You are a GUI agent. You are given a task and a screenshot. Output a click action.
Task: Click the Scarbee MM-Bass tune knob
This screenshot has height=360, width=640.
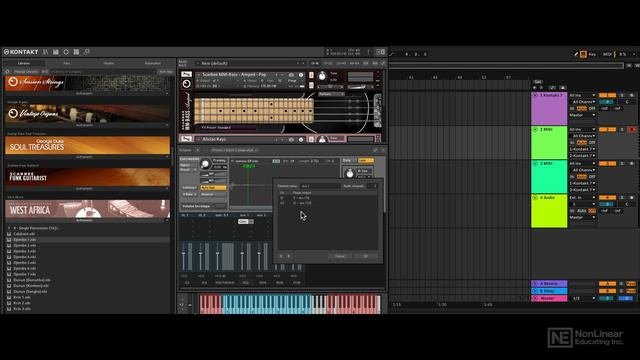point(322,76)
